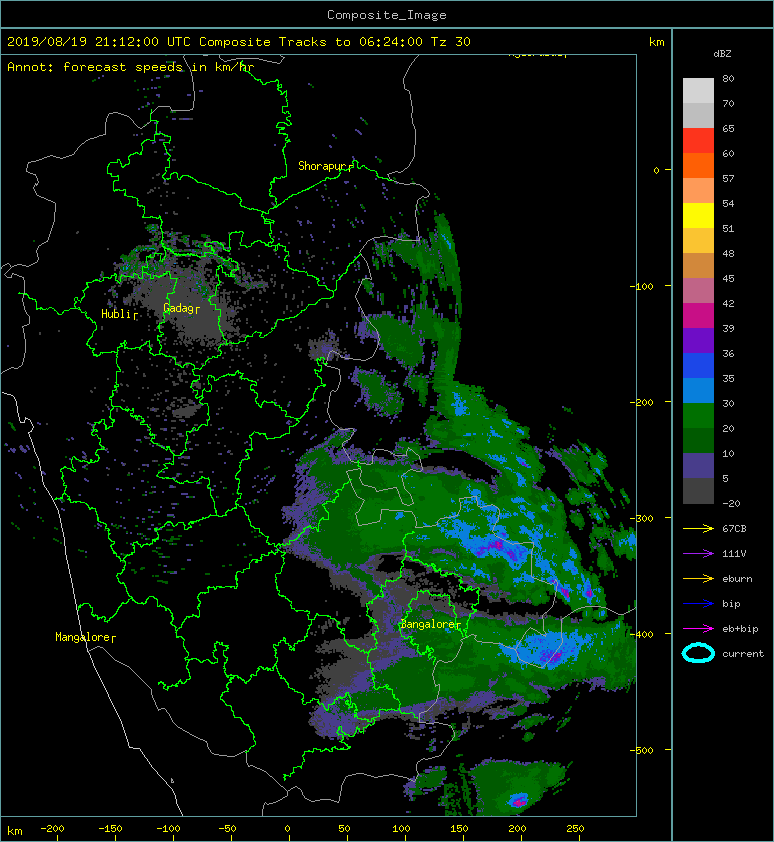Click the km unit label at top right

pyautogui.click(x=656, y=42)
